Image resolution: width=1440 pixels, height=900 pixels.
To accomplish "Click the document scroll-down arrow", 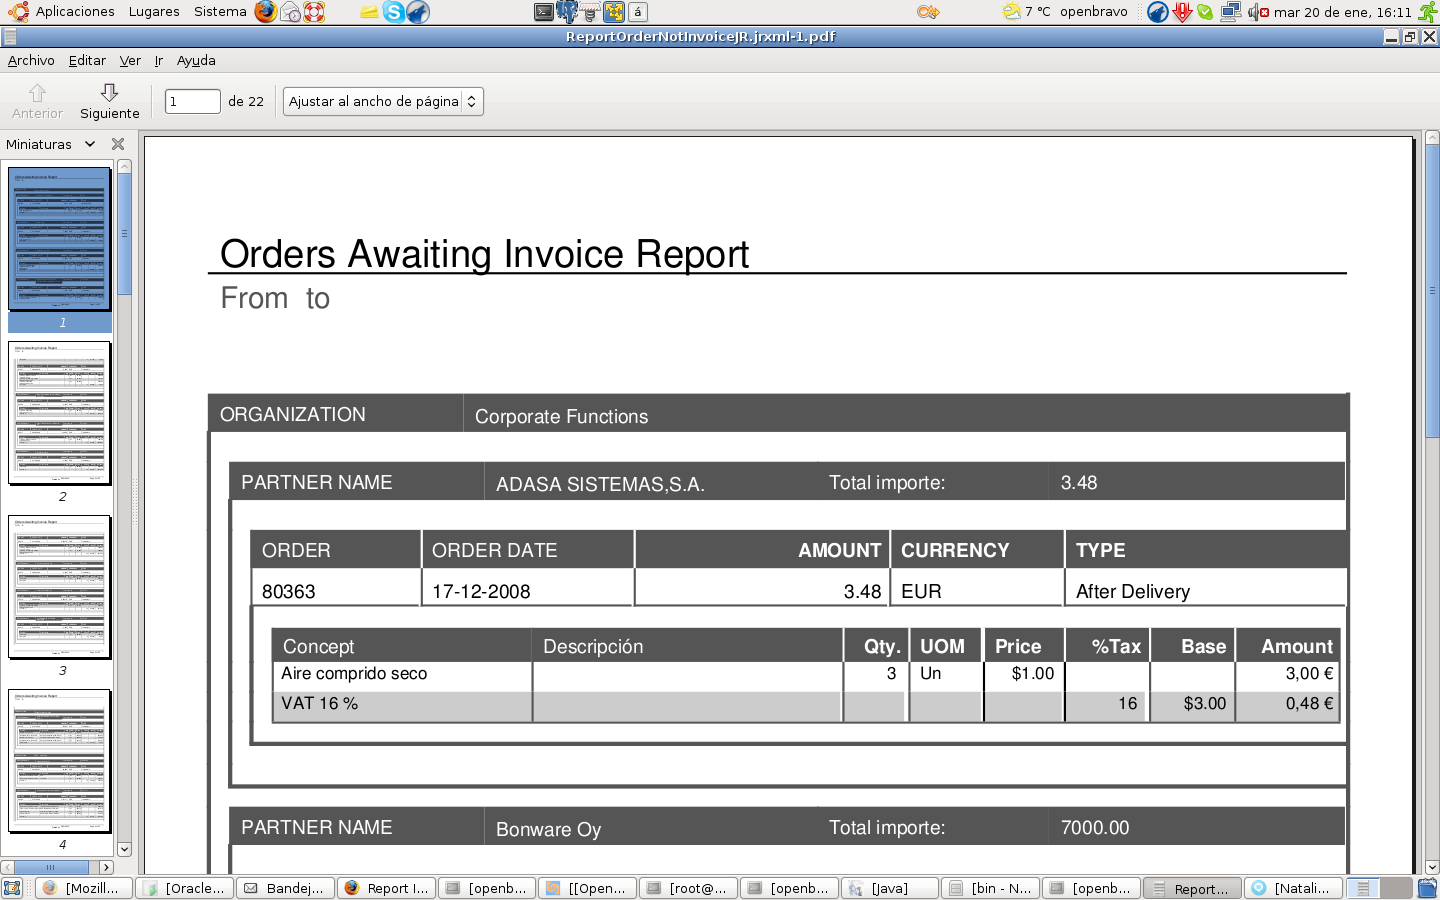I will point(1432,867).
